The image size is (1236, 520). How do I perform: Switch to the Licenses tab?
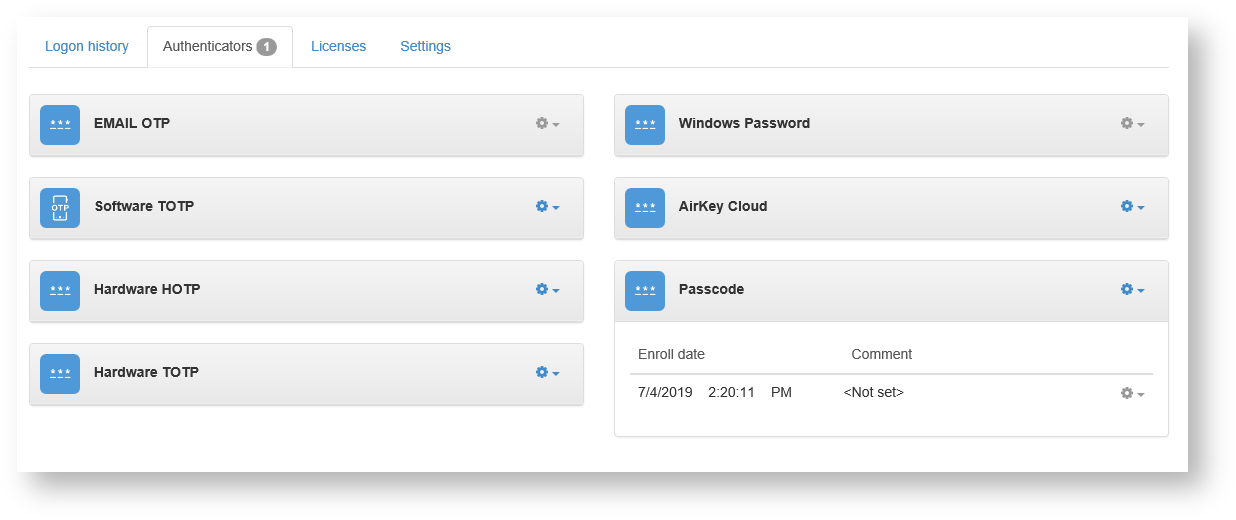pyautogui.click(x=338, y=47)
